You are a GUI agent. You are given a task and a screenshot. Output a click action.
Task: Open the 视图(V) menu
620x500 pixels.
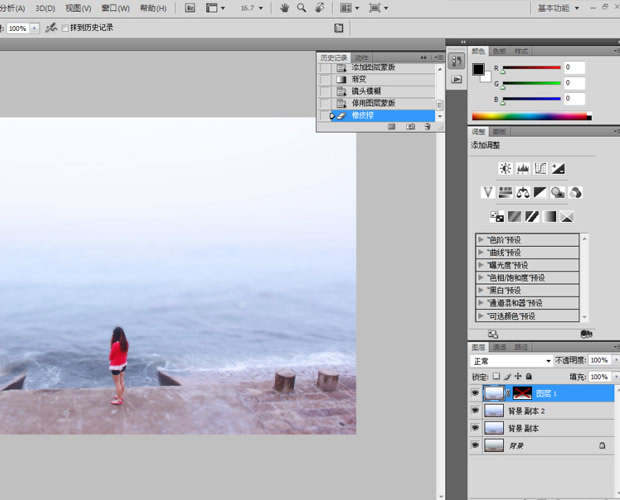pyautogui.click(x=78, y=8)
